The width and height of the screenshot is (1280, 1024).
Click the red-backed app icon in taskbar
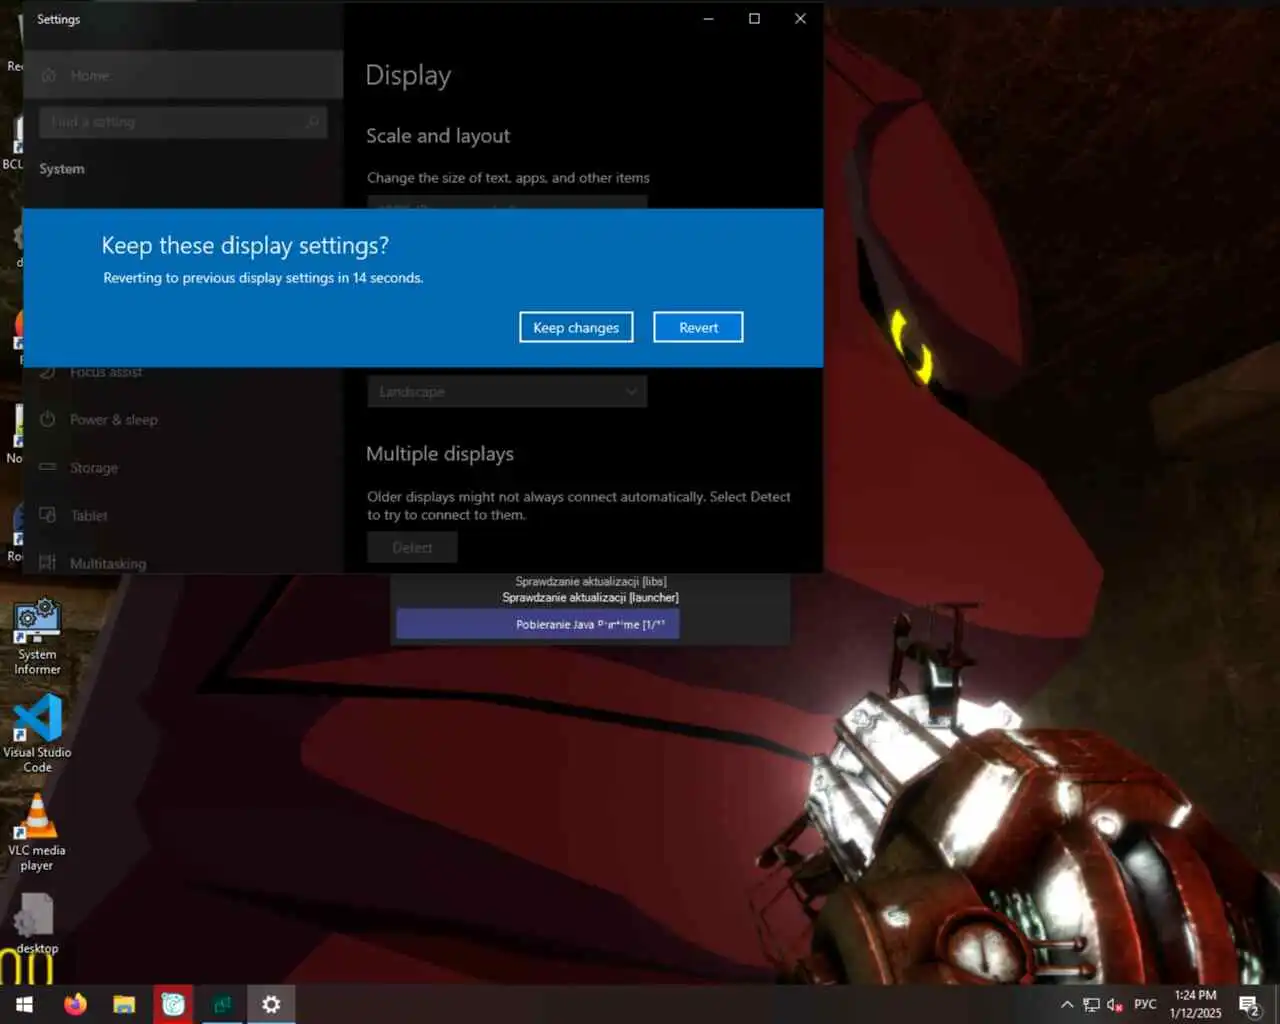tap(173, 1004)
